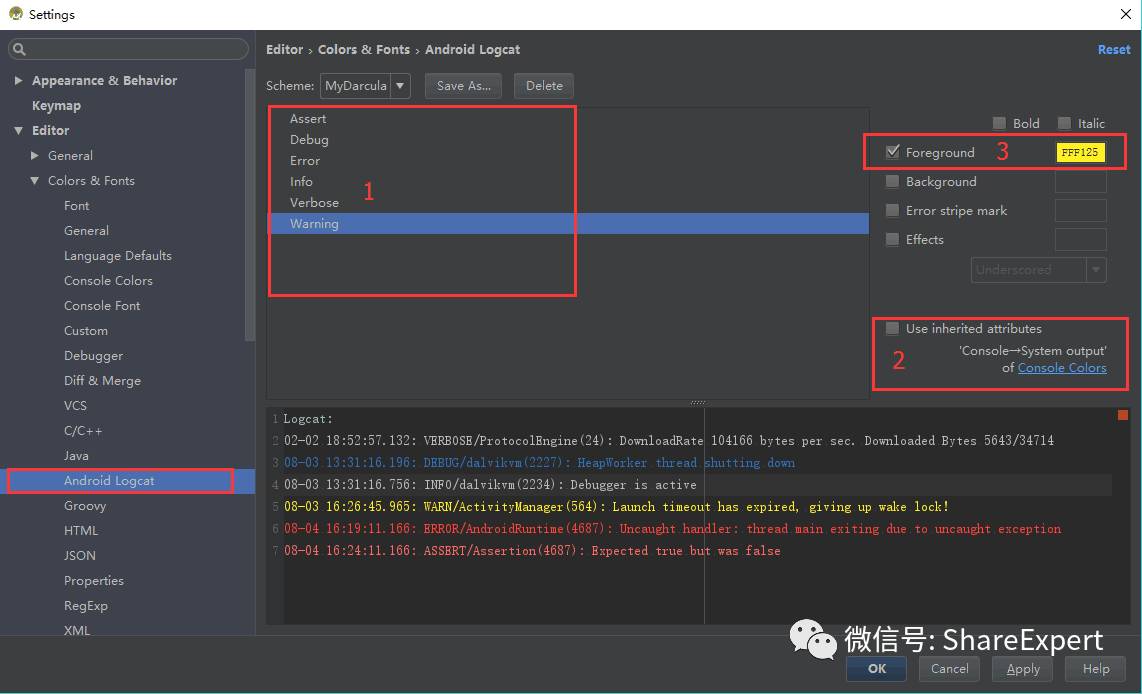Enable the Error stripe mark checkbox
The width and height of the screenshot is (1142, 694).
click(892, 210)
